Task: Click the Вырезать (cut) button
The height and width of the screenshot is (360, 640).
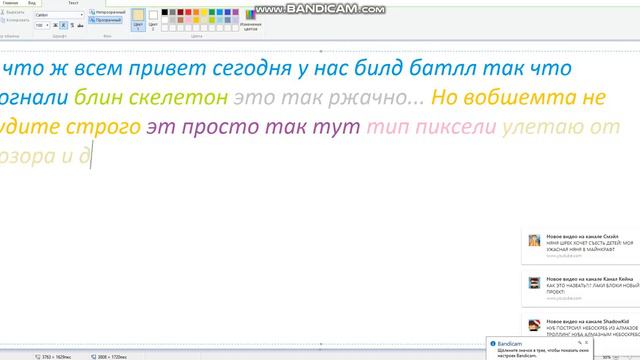Action: pyautogui.click(x=13, y=12)
